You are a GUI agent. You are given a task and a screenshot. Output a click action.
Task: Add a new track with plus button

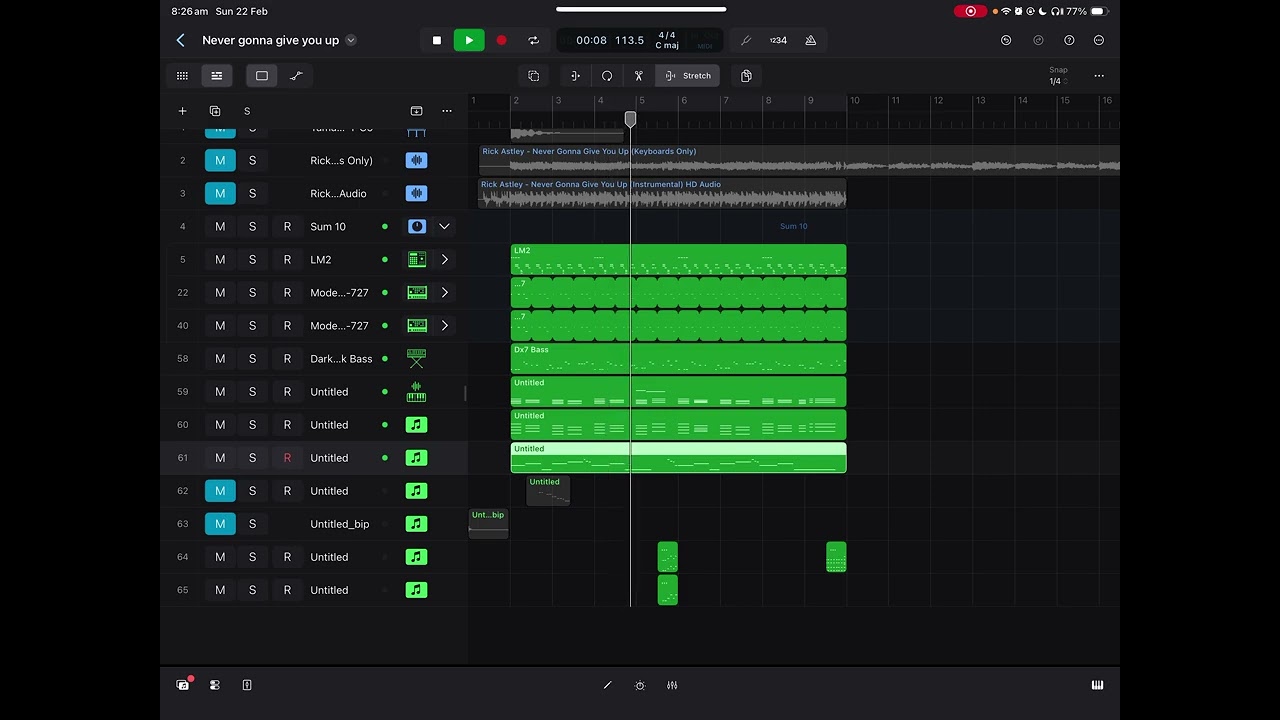(x=182, y=111)
